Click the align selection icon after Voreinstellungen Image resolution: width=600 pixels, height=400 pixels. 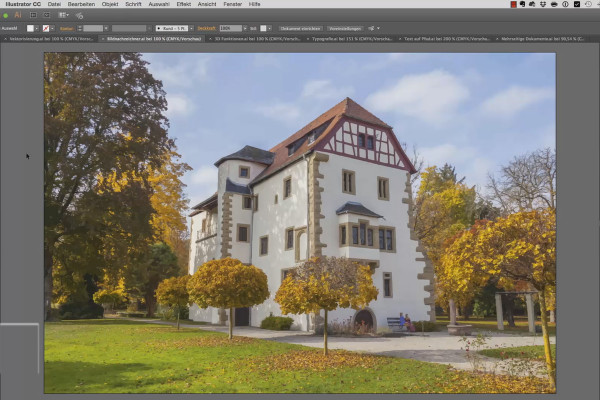pos(371,28)
